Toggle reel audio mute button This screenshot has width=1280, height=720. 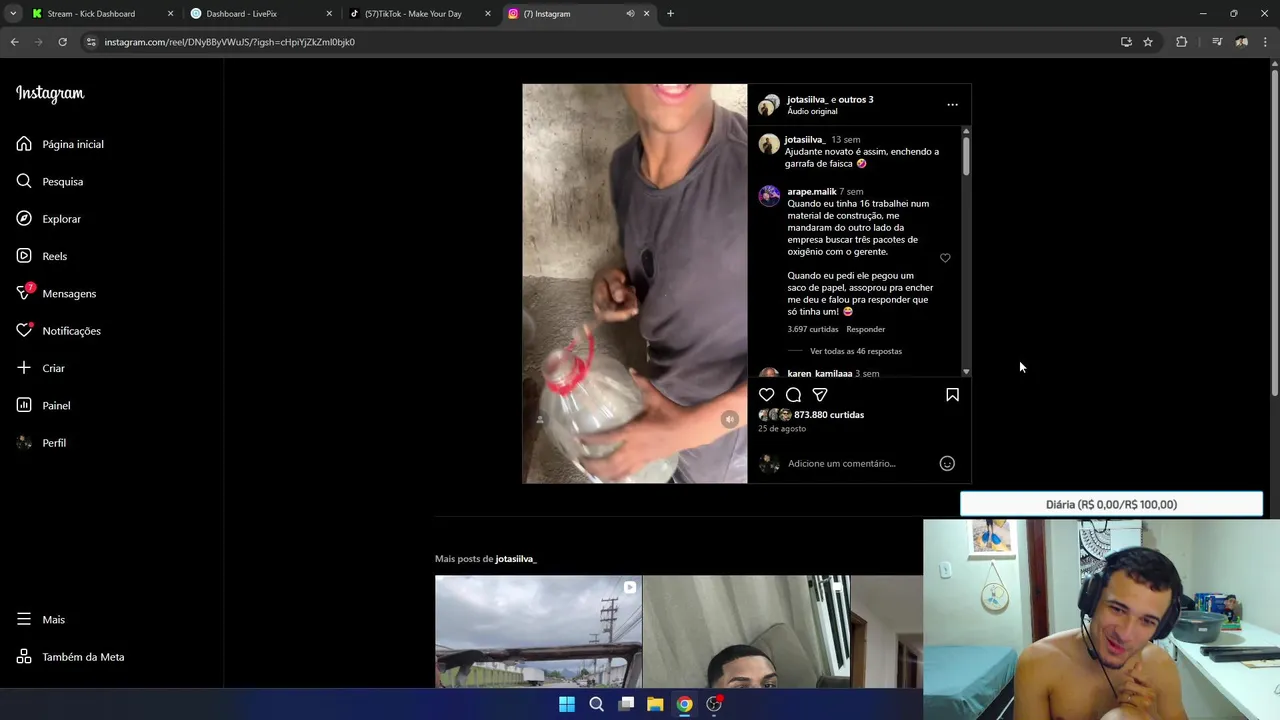click(x=730, y=420)
